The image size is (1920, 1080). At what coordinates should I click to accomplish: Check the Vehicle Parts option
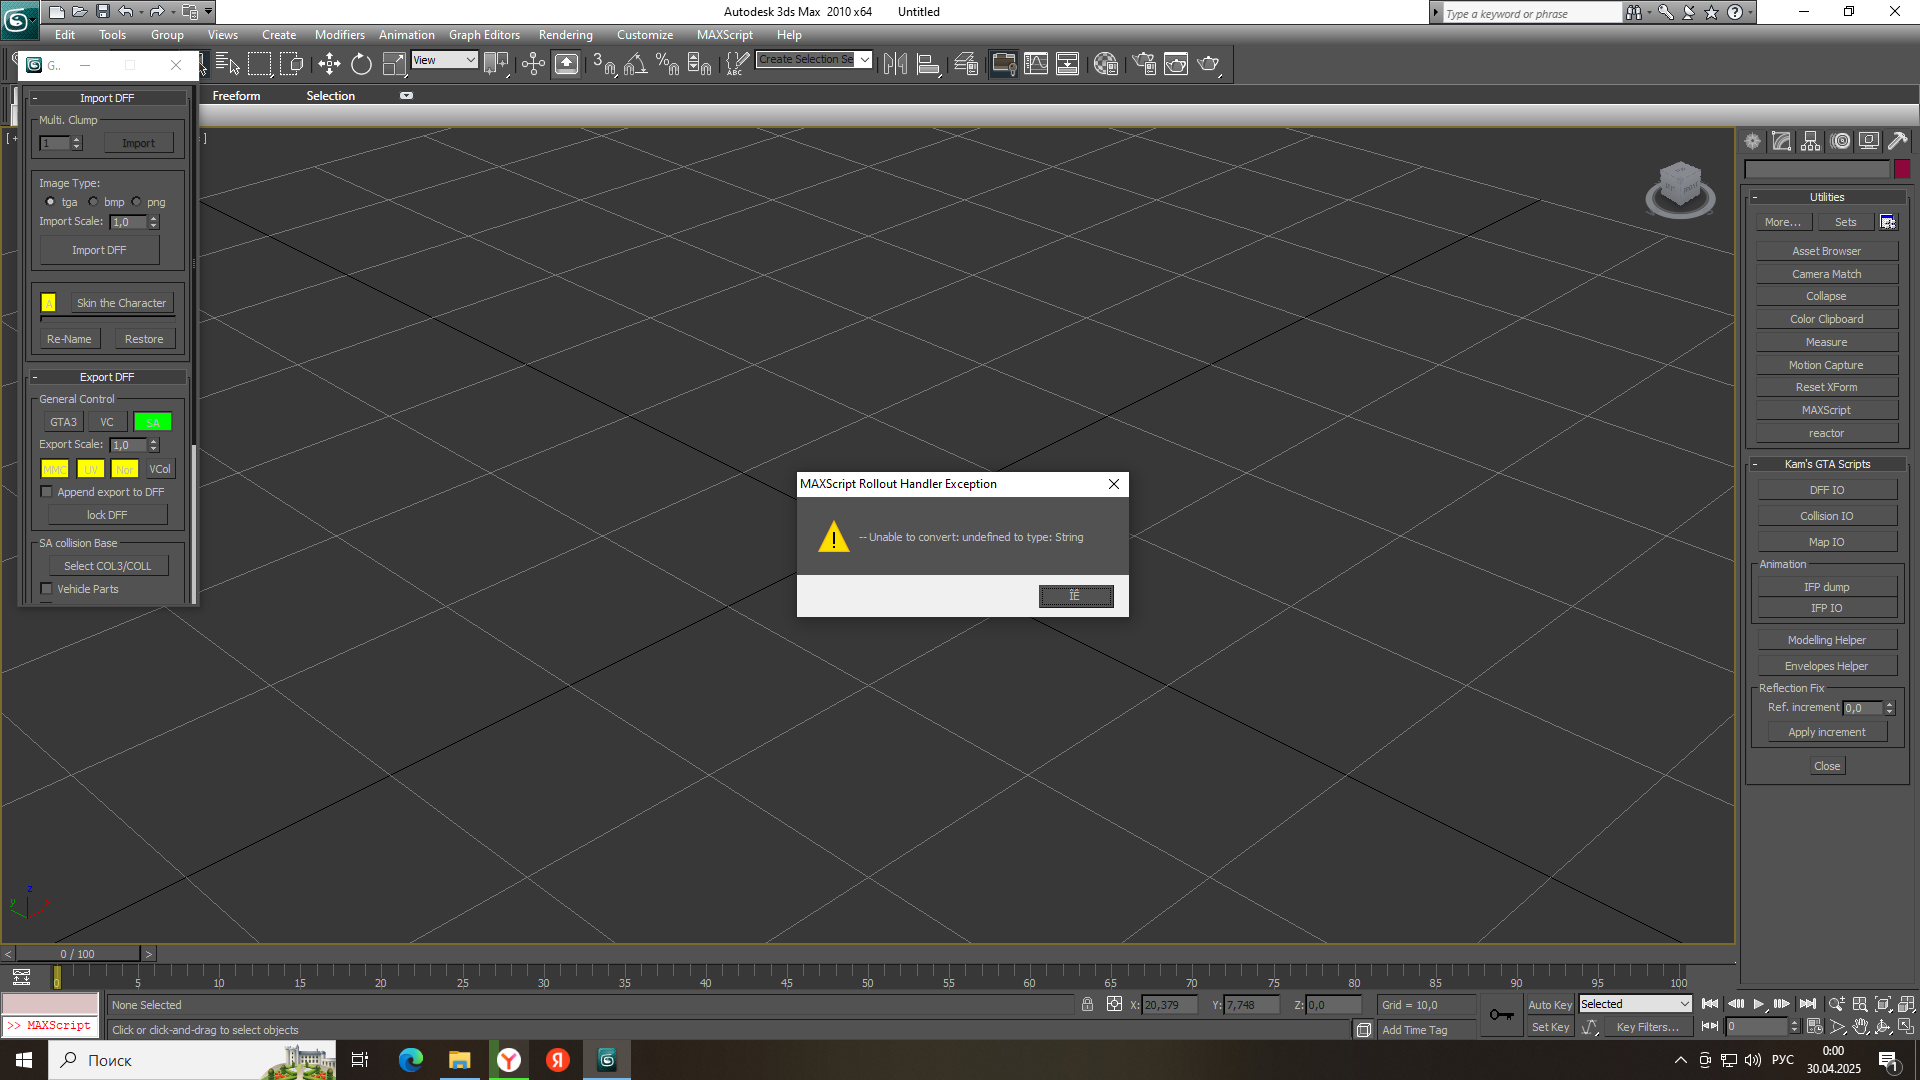46,589
